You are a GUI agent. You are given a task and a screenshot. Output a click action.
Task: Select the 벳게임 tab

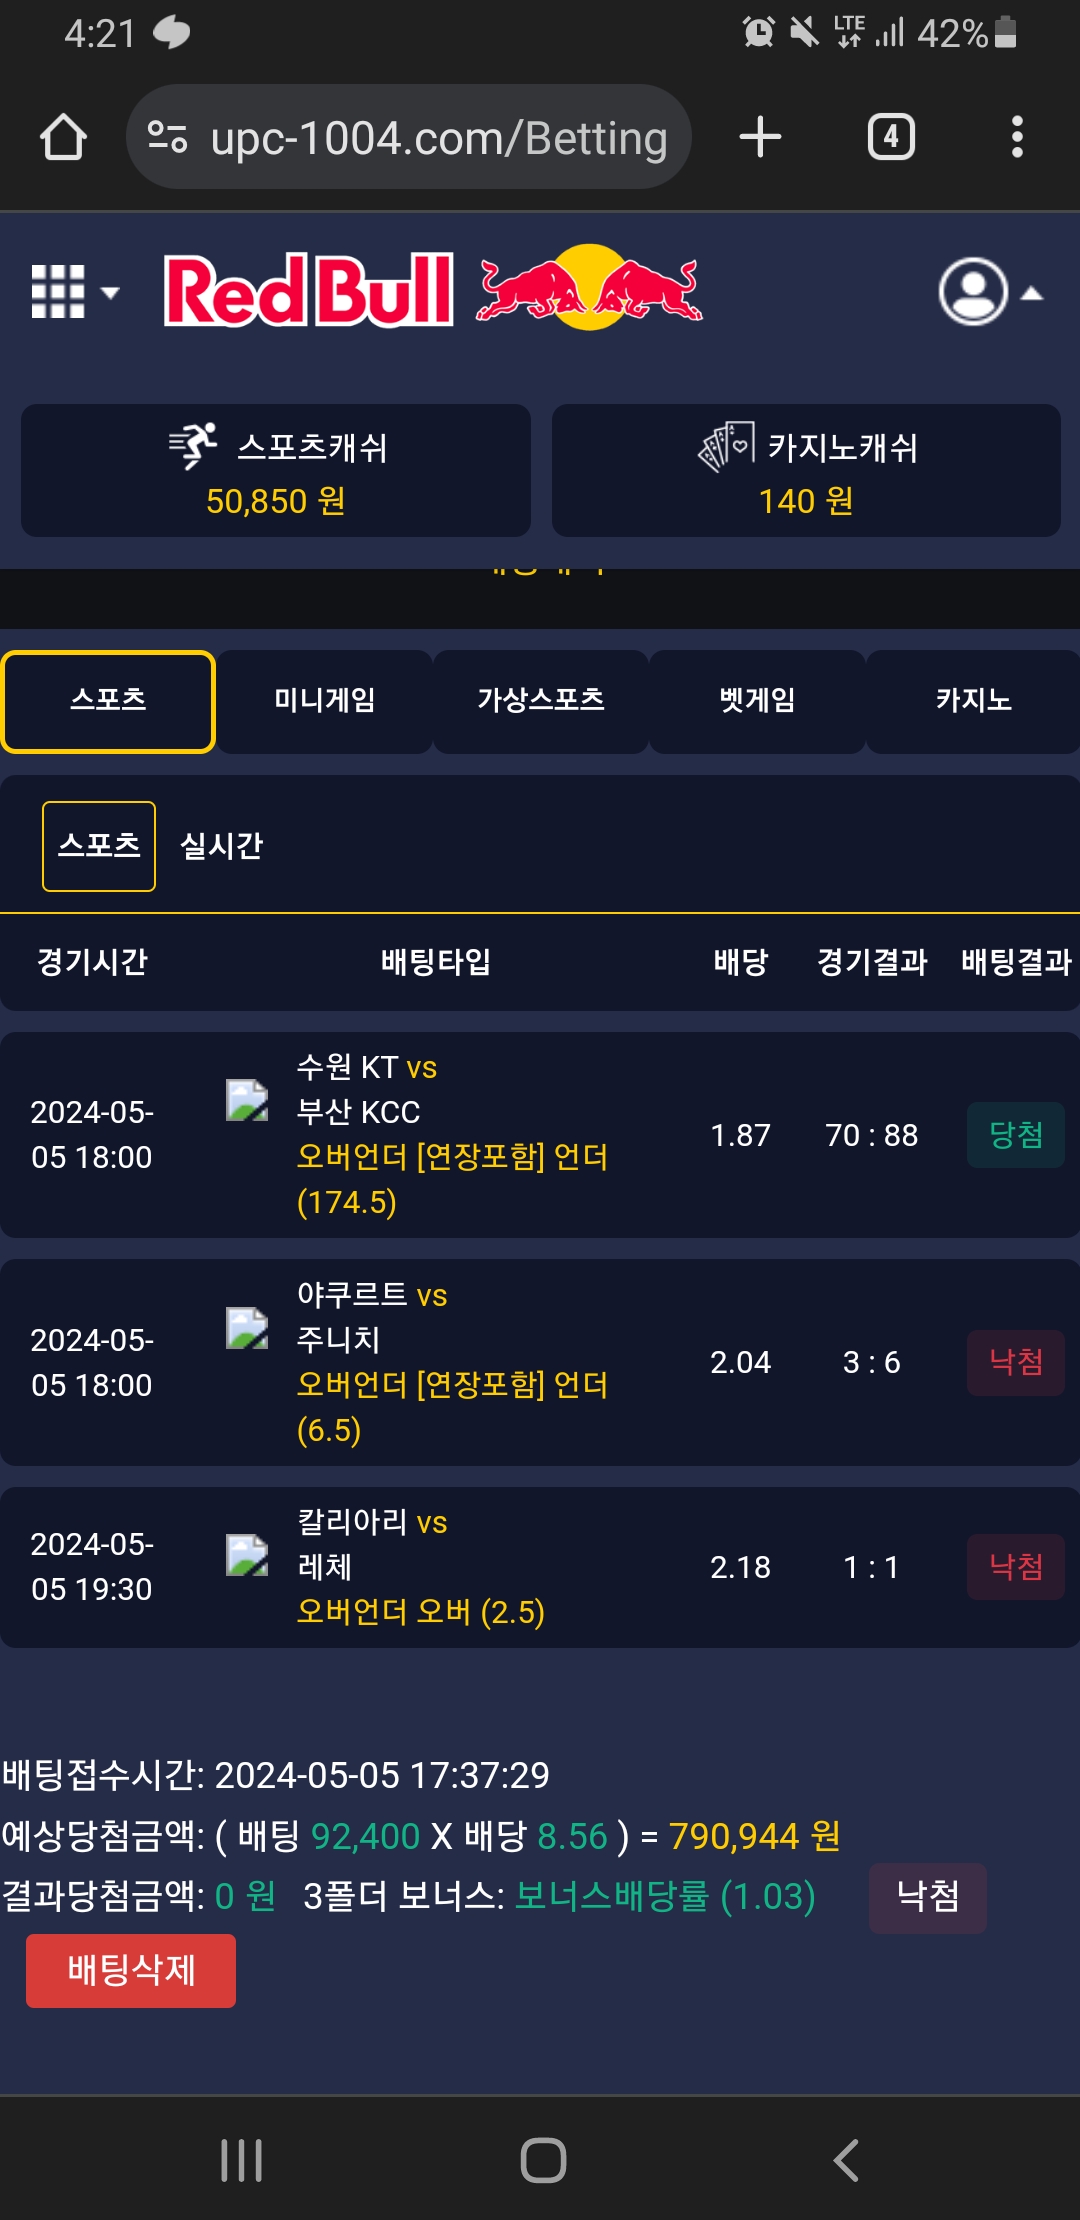(x=757, y=701)
